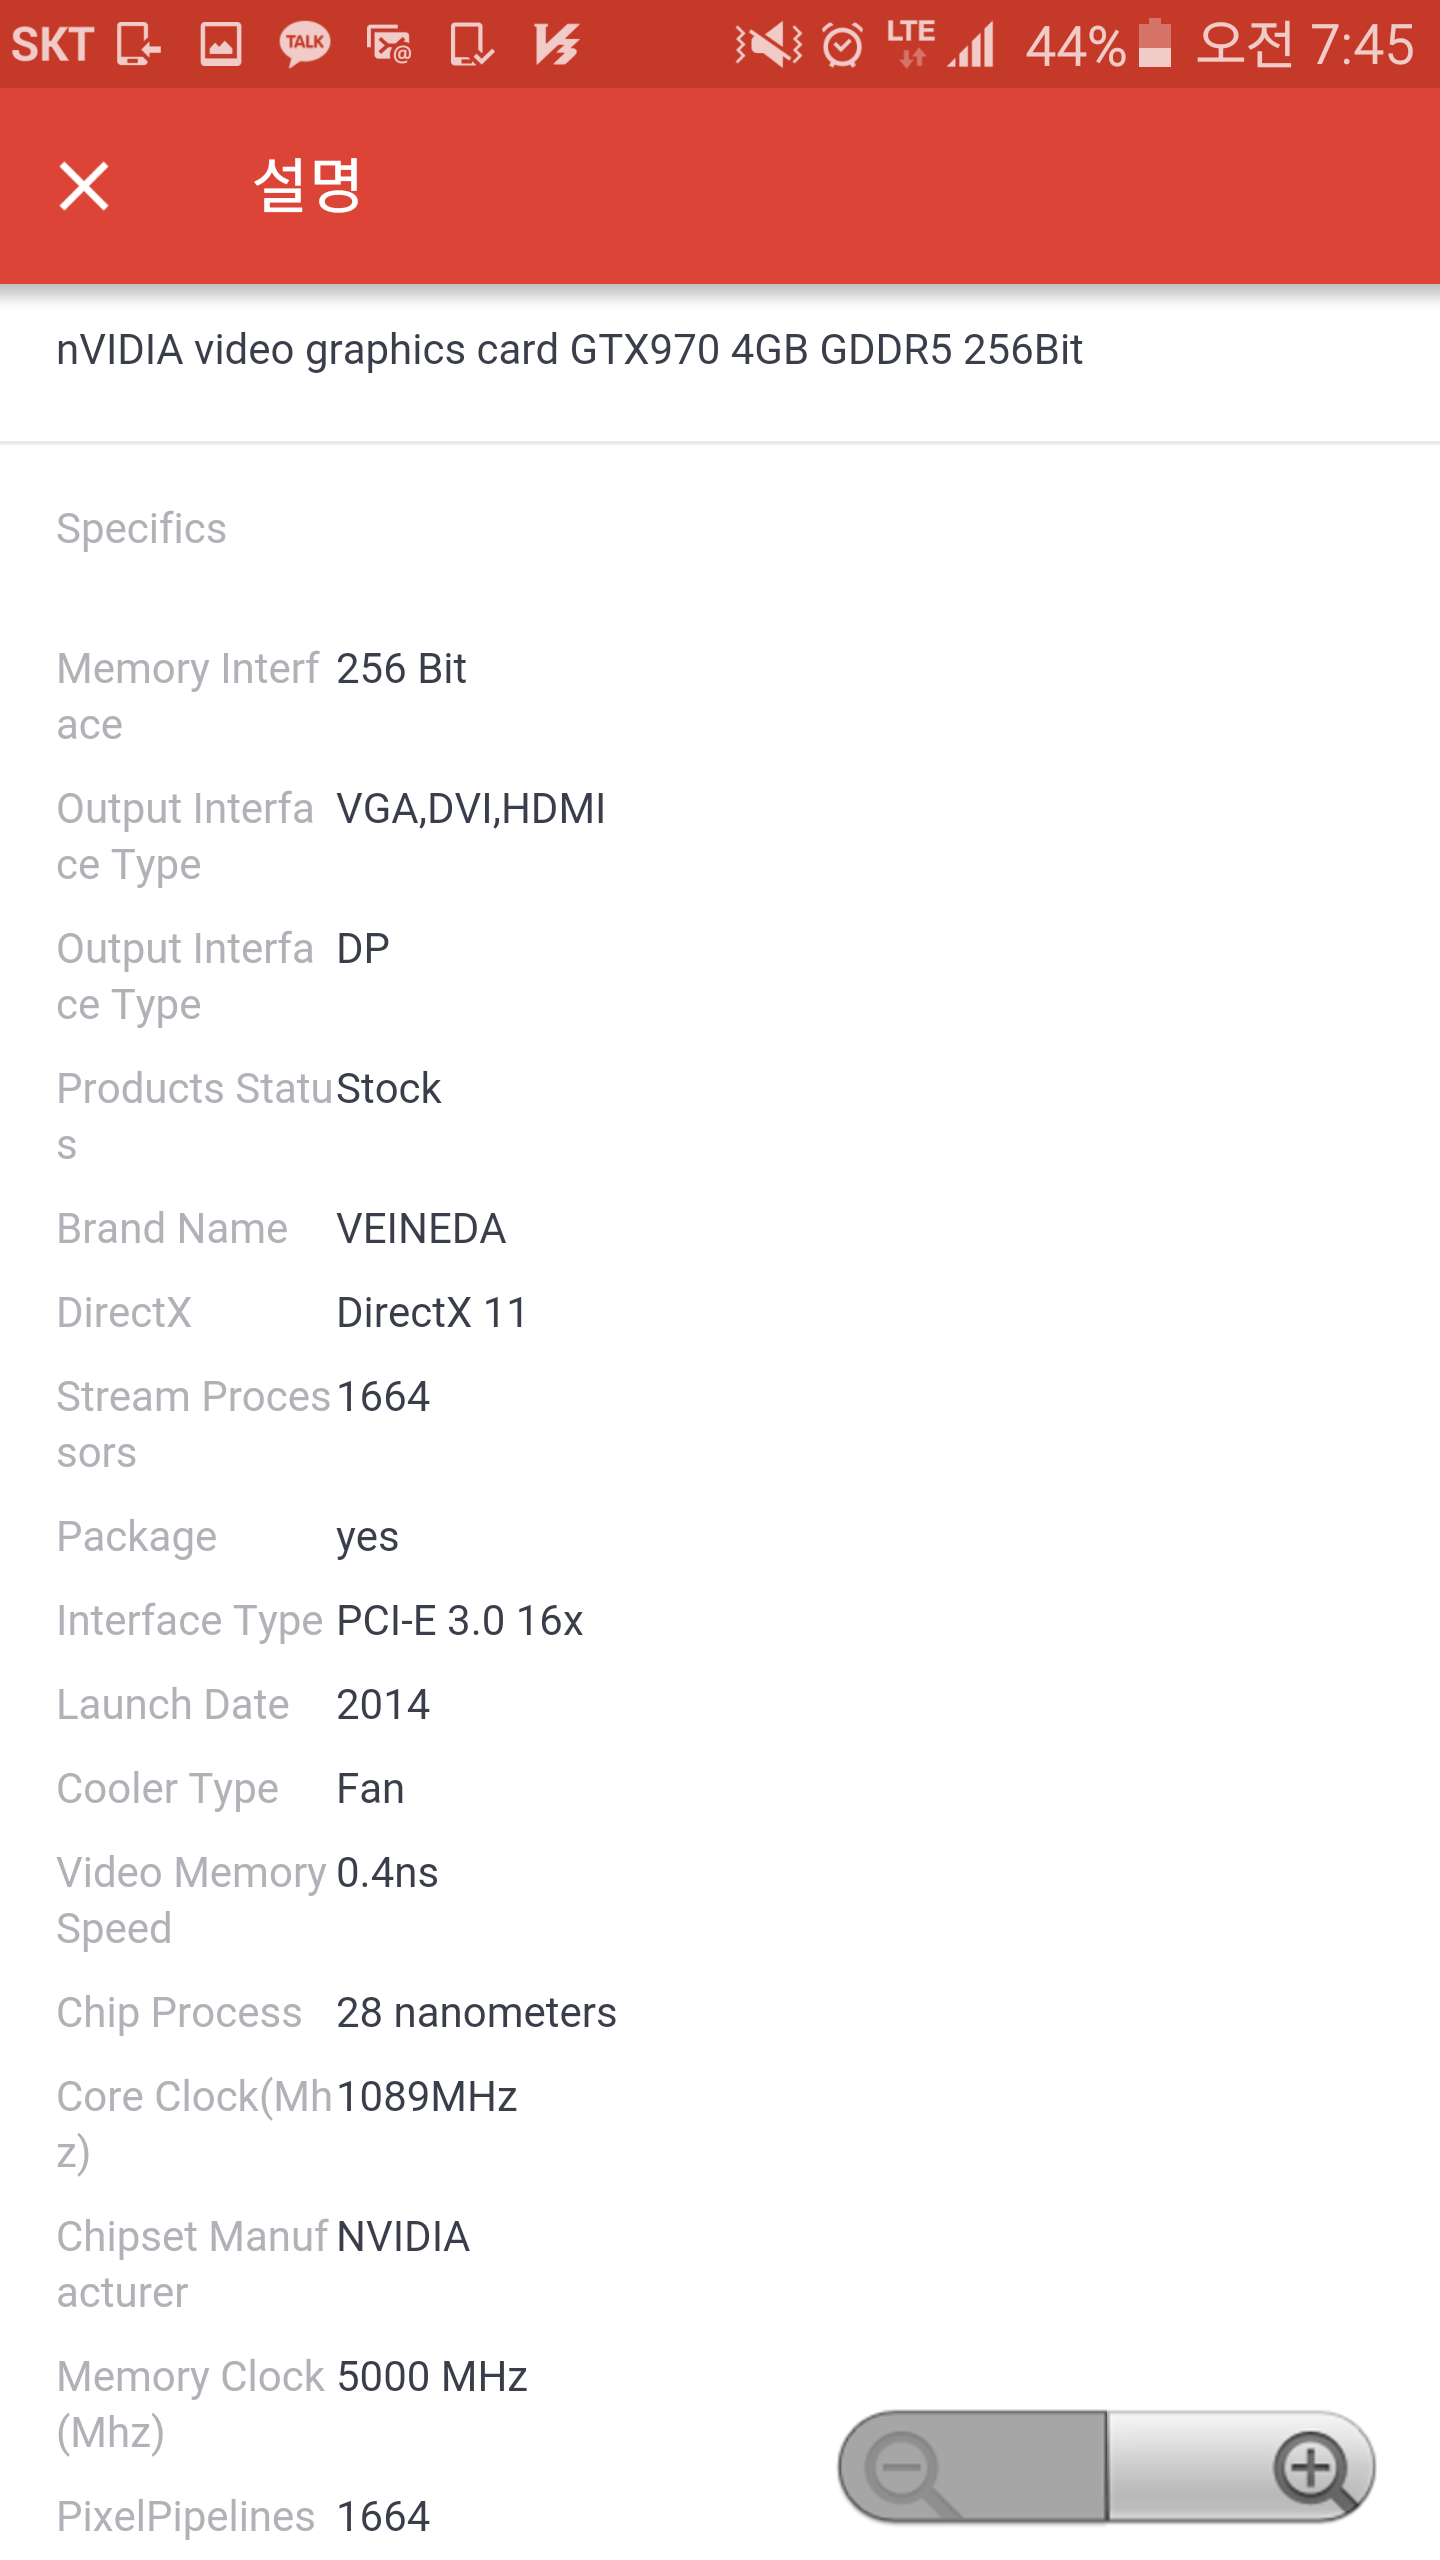Tap the battery indicator icon
Screen dimensions: 1440x2560
click(1154, 44)
